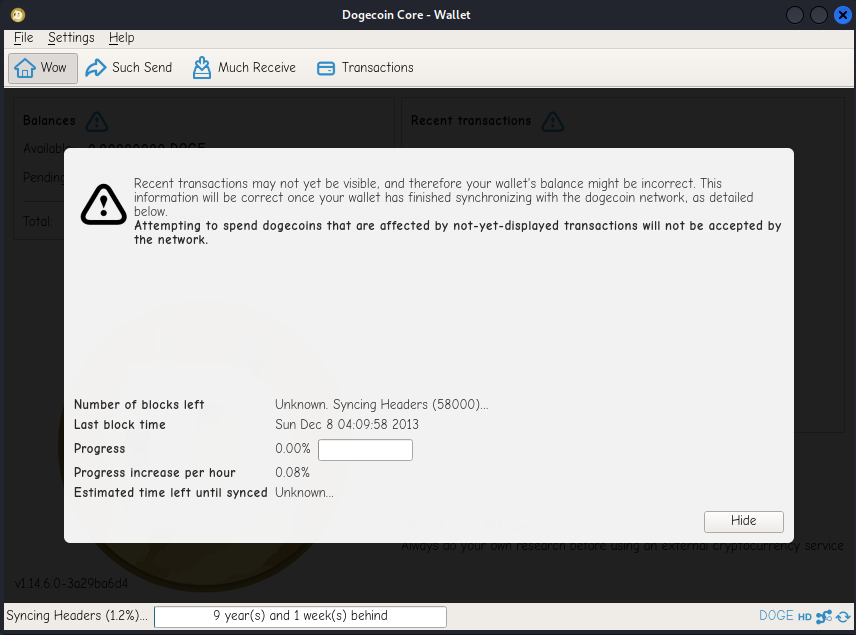Click the Recent transactions warning icon
856x635 pixels.
(552, 121)
